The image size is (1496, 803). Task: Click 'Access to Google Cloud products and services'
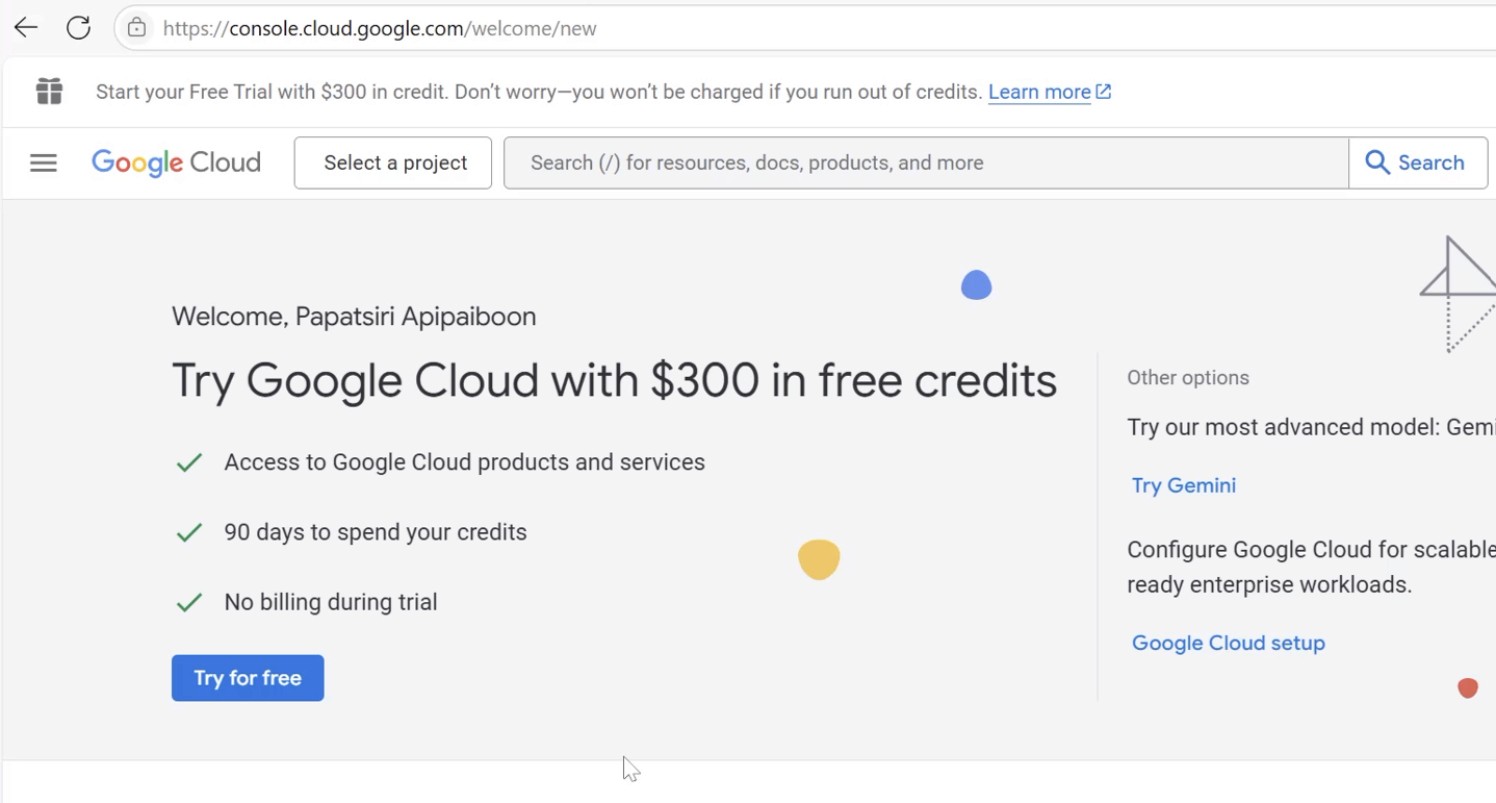464,462
